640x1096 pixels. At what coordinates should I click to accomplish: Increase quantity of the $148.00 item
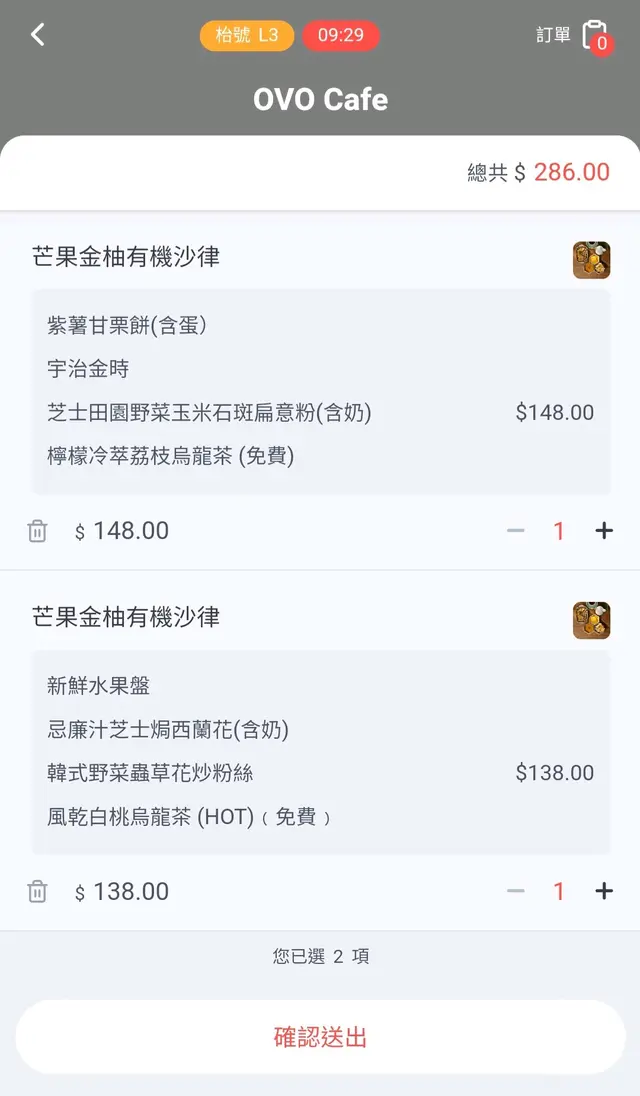pyautogui.click(x=604, y=531)
